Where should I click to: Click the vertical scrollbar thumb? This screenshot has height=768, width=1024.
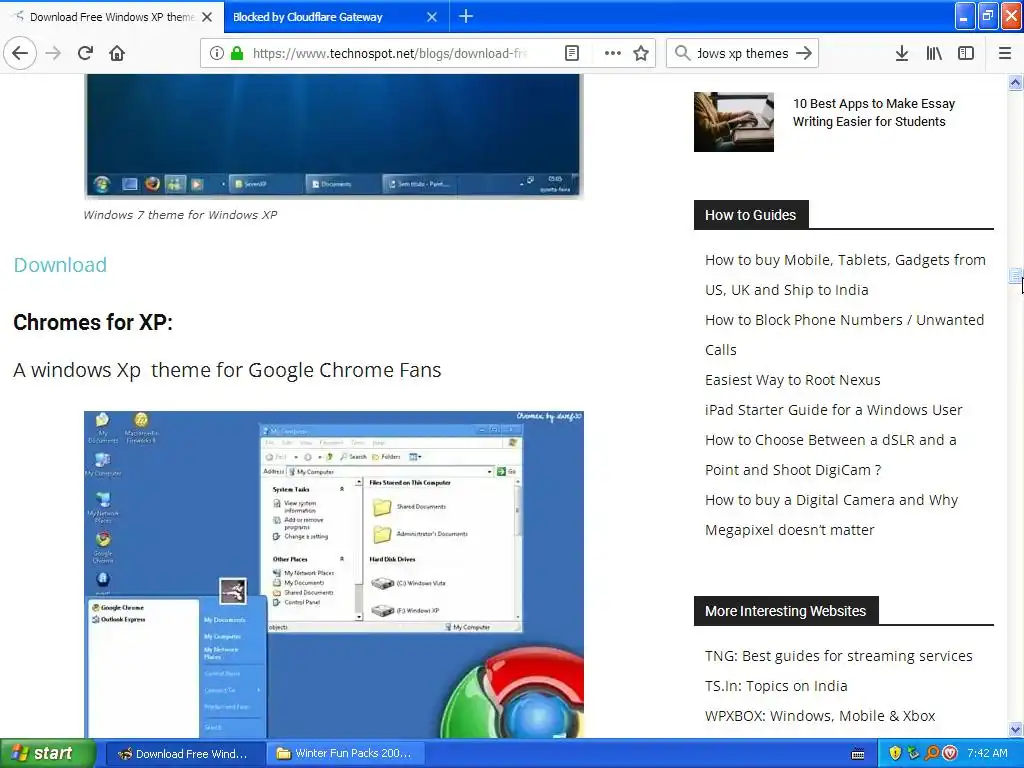pyautogui.click(x=1016, y=276)
